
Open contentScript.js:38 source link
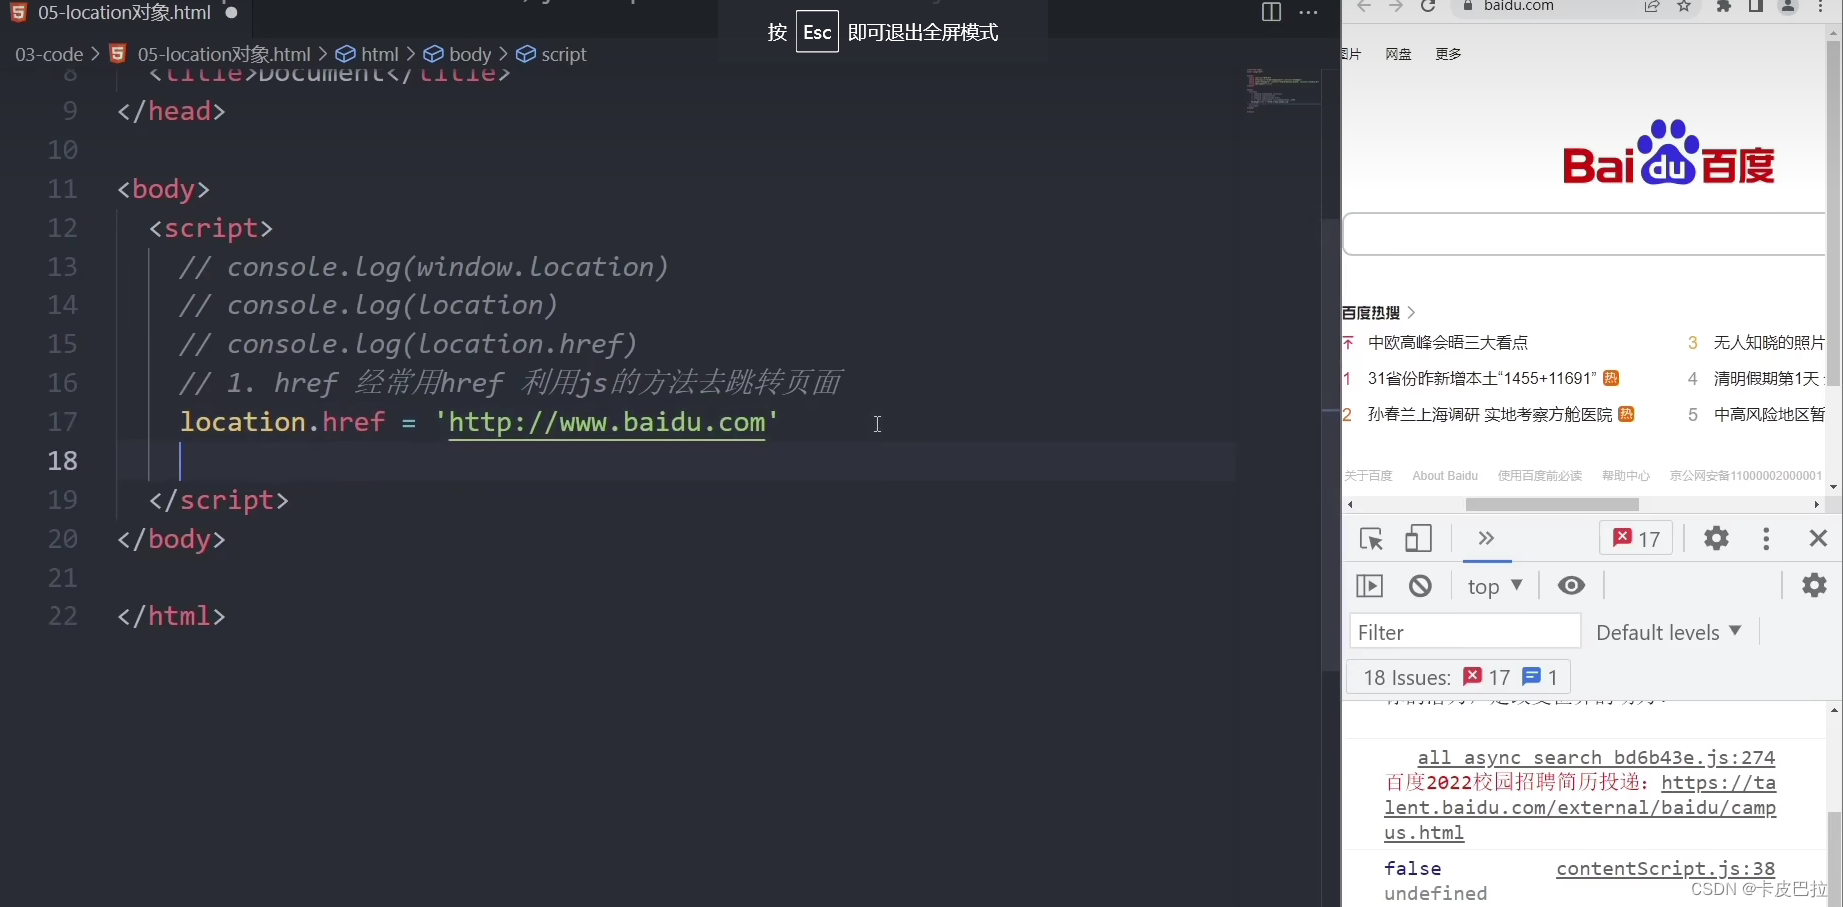point(1665,869)
